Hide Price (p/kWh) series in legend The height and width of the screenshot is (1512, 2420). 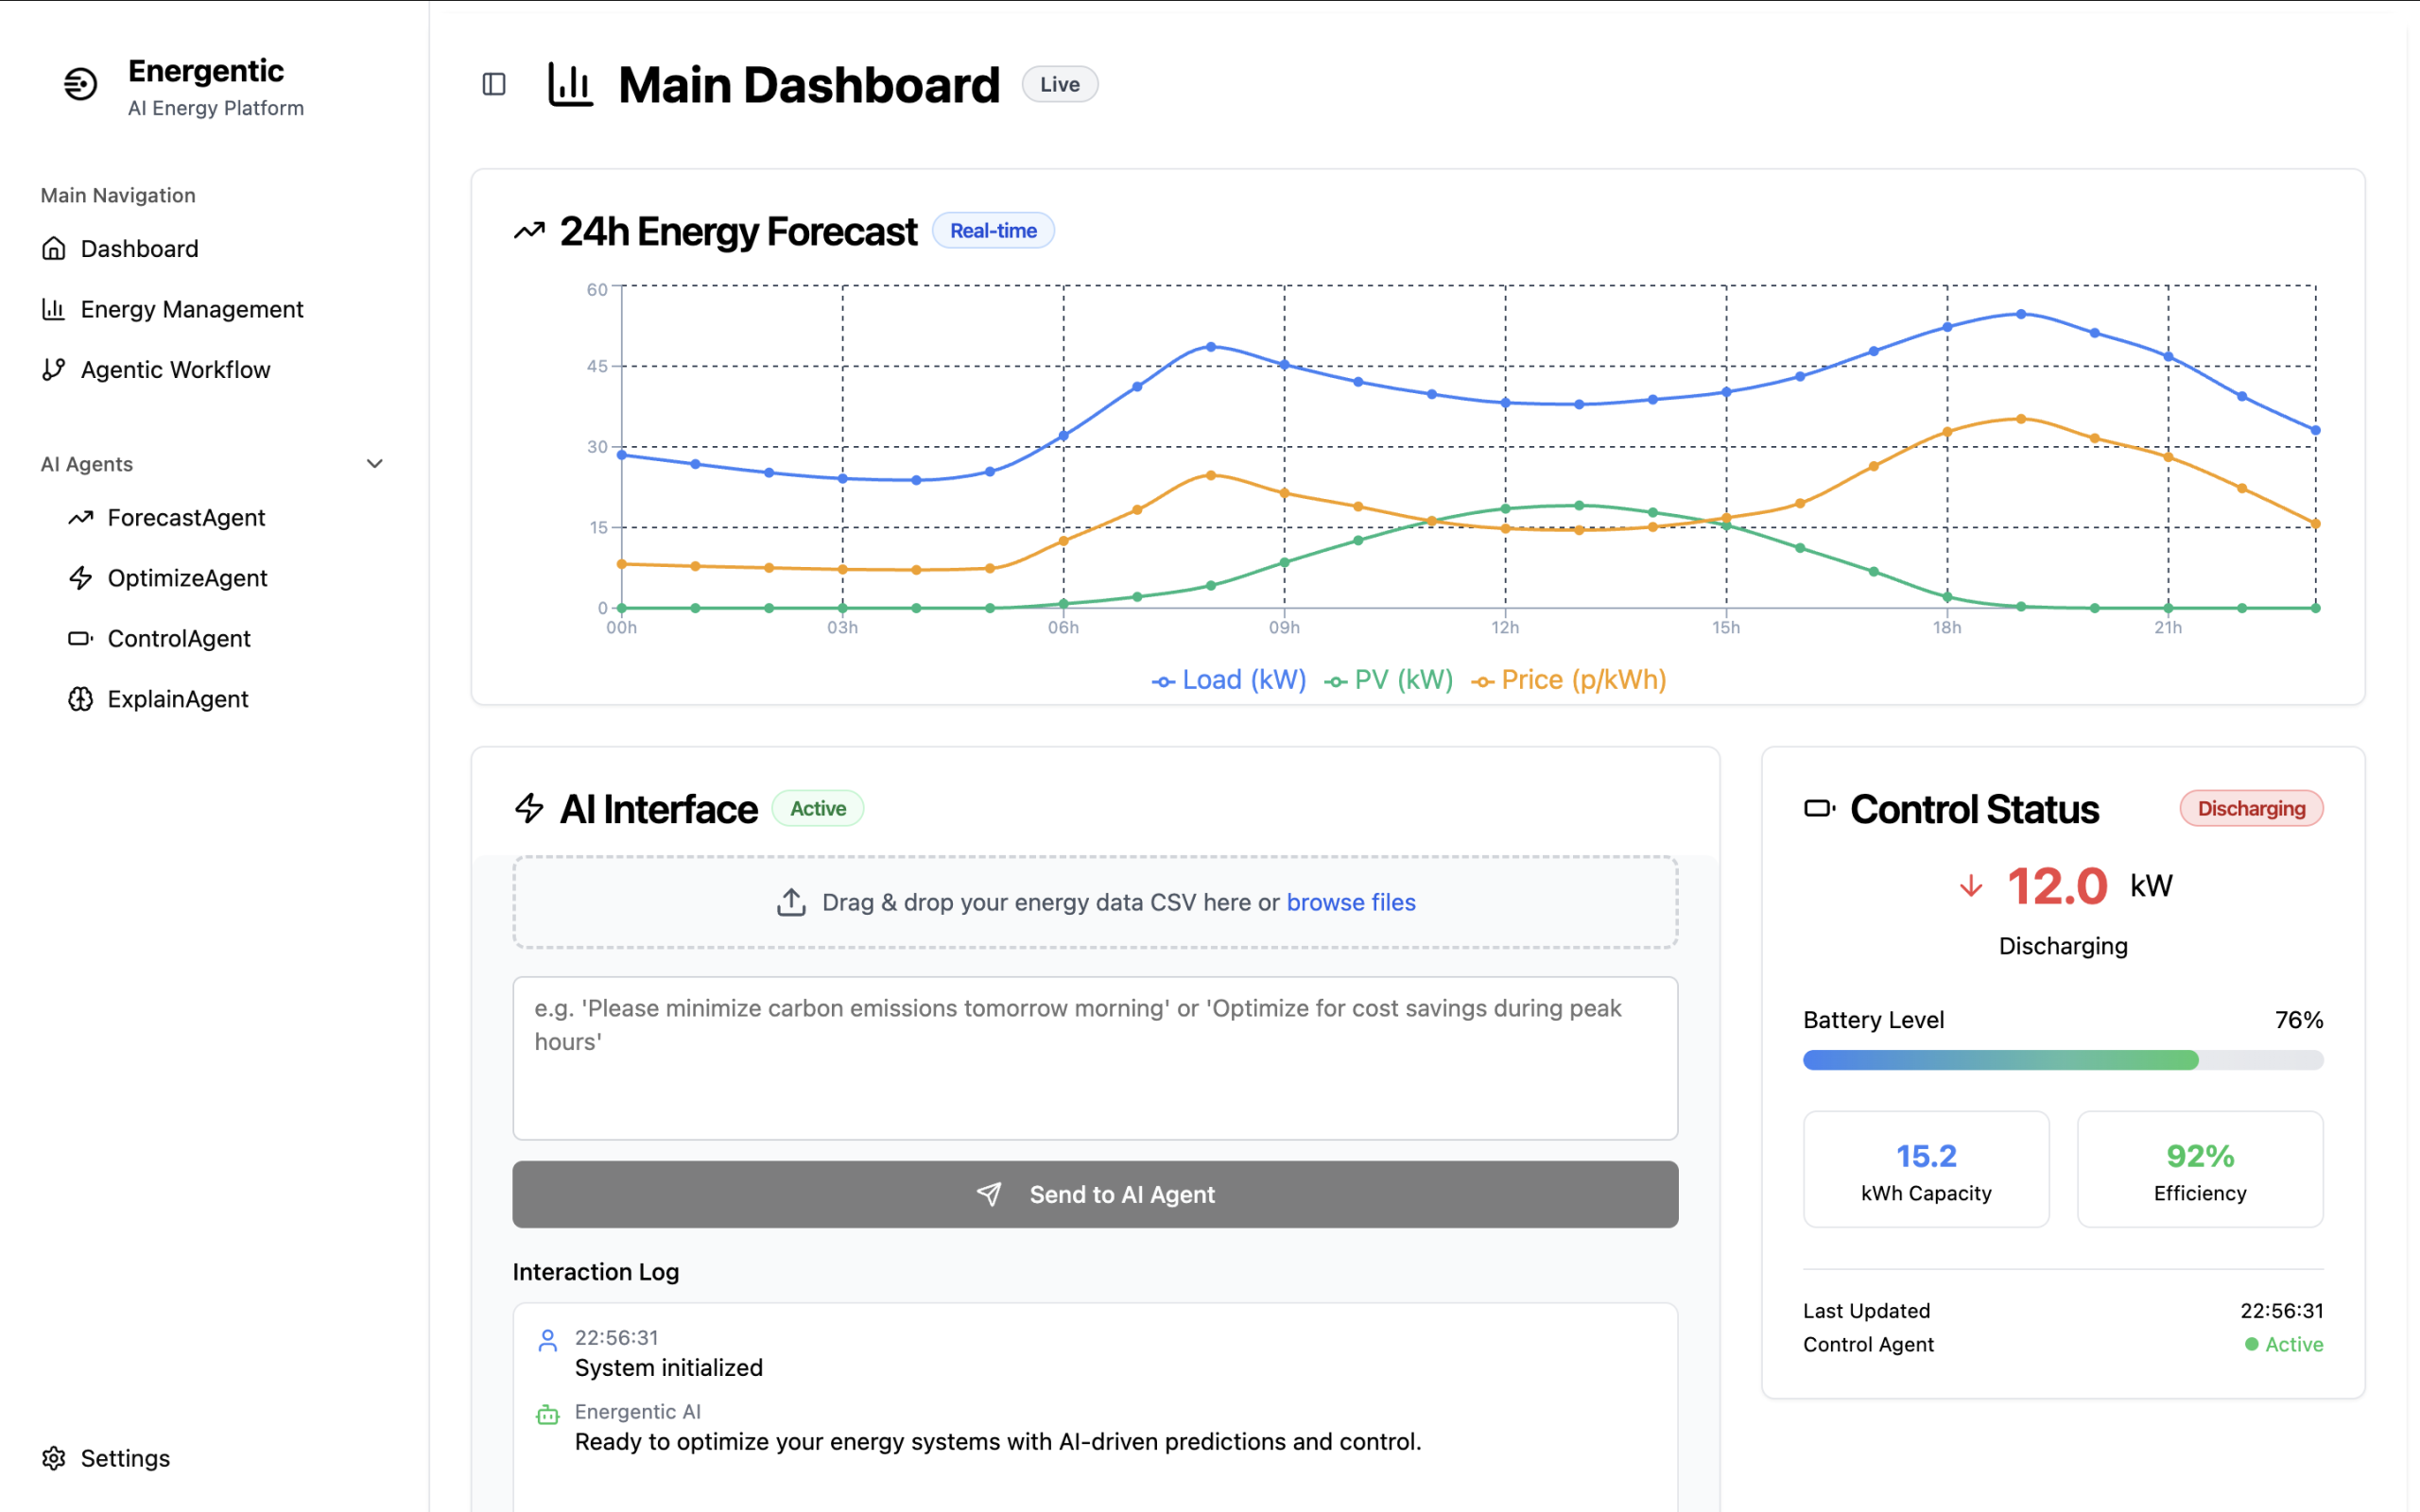pos(1568,680)
